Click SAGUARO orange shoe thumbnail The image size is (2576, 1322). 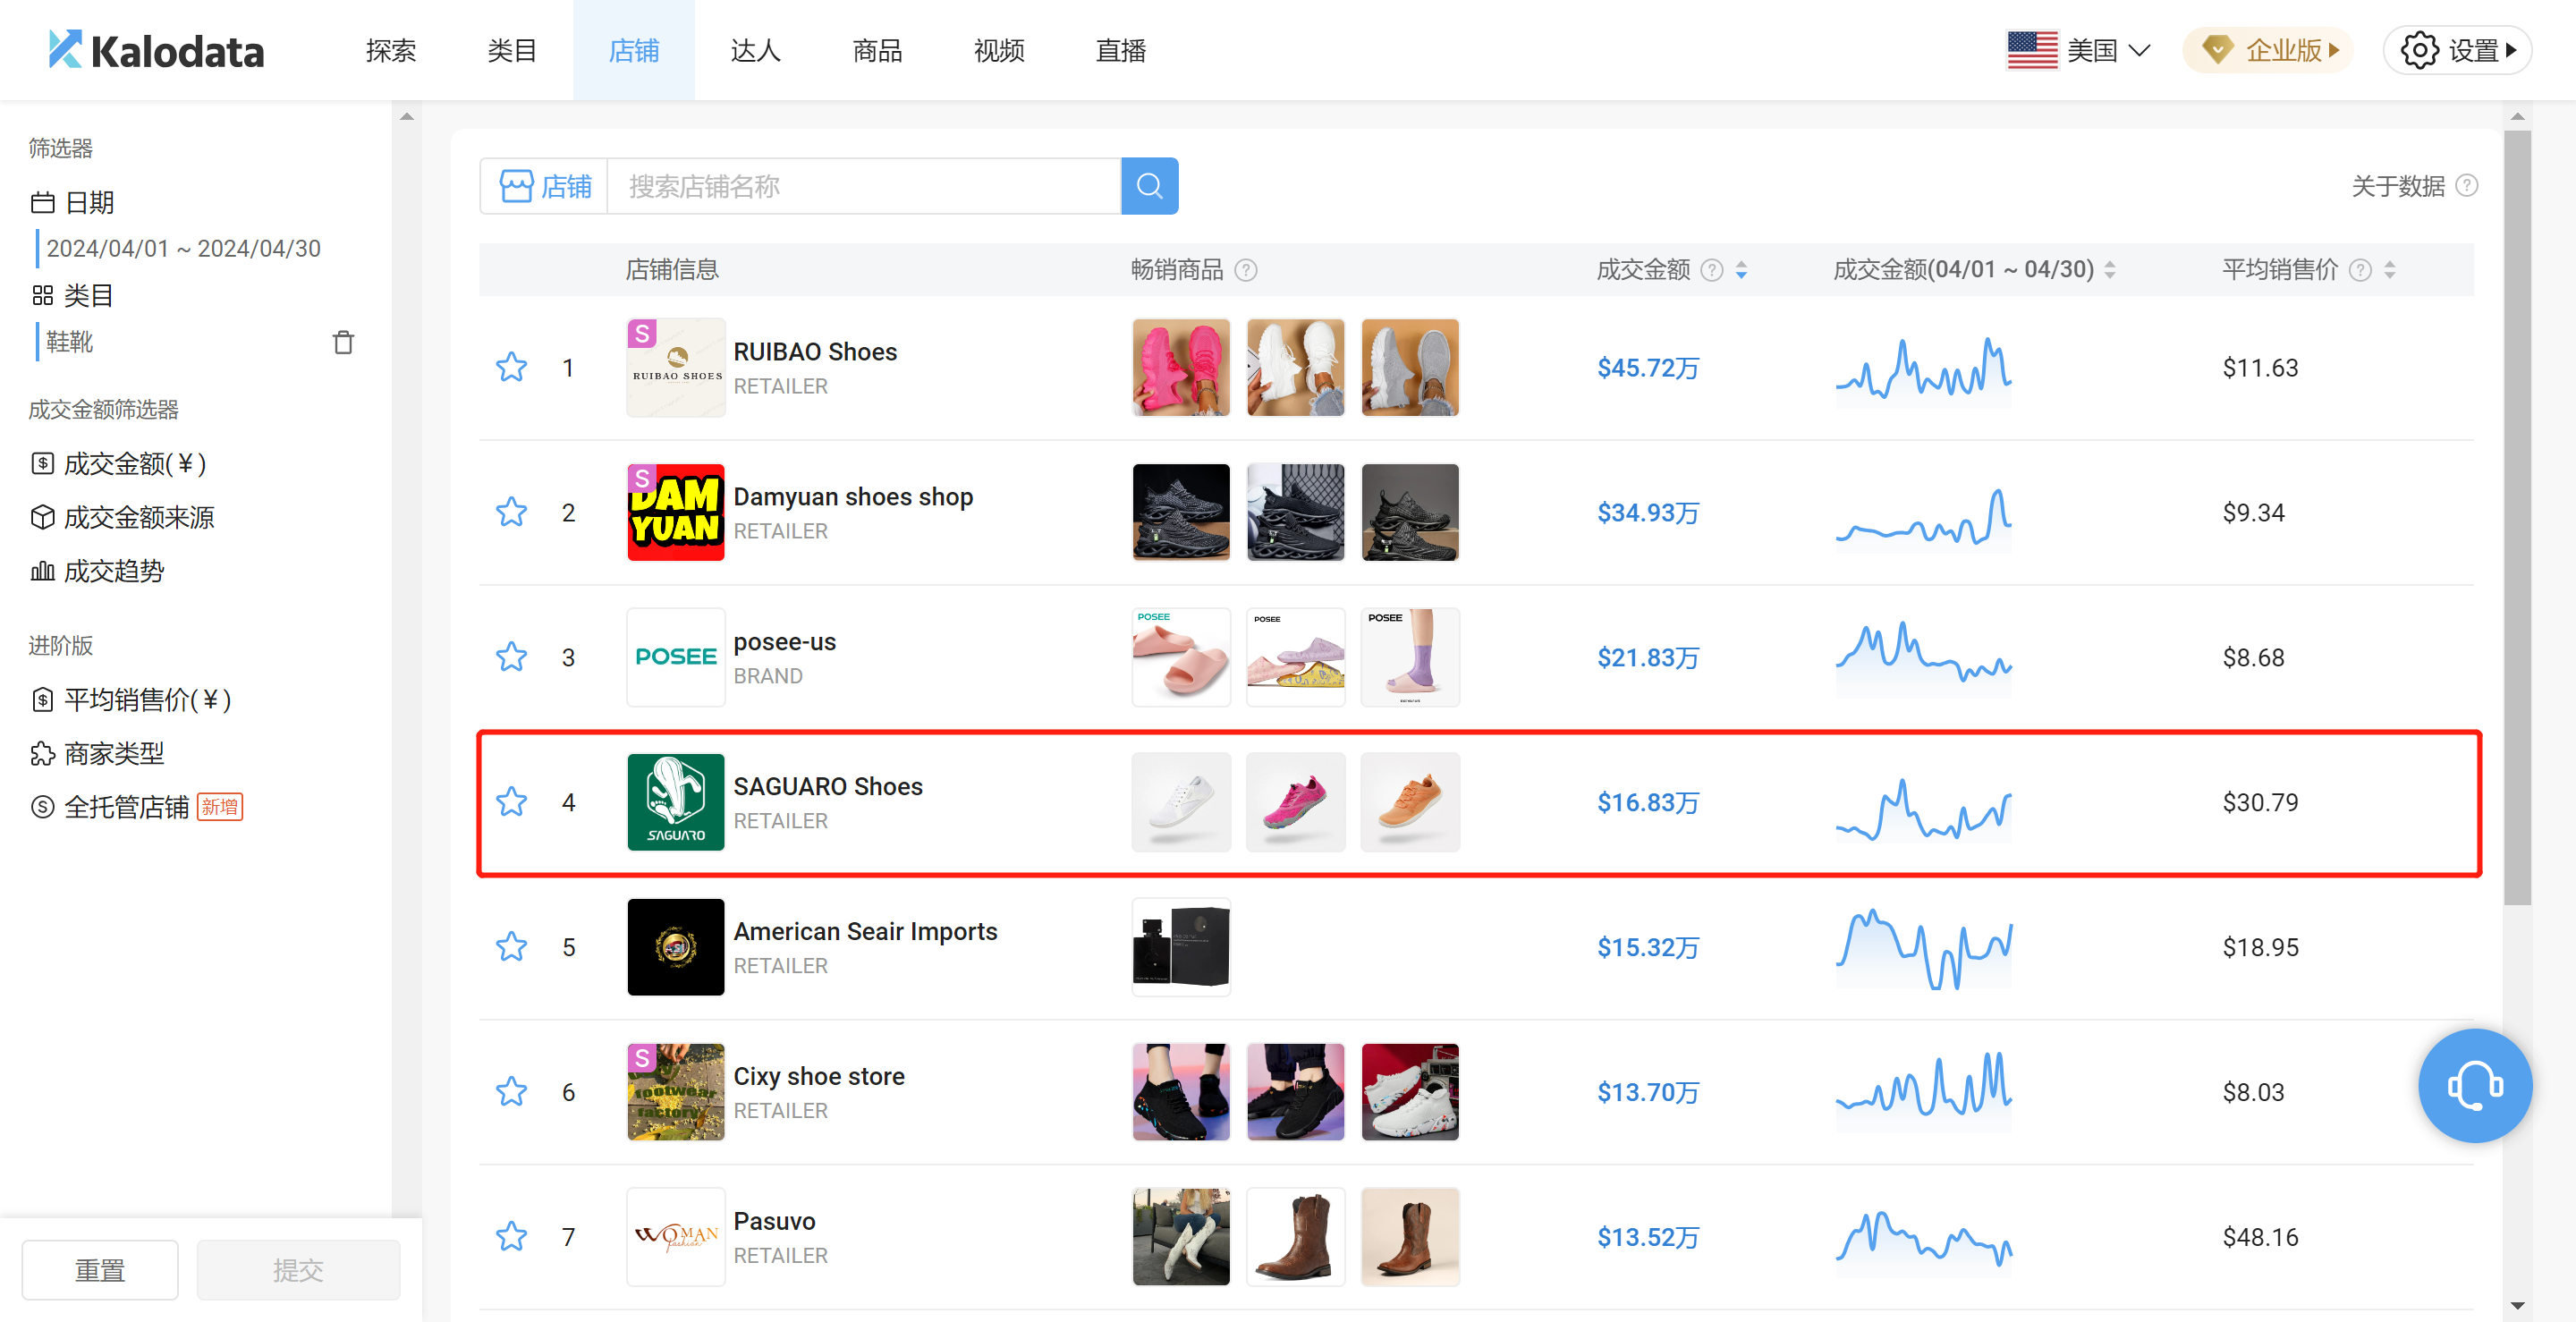[x=1410, y=802]
